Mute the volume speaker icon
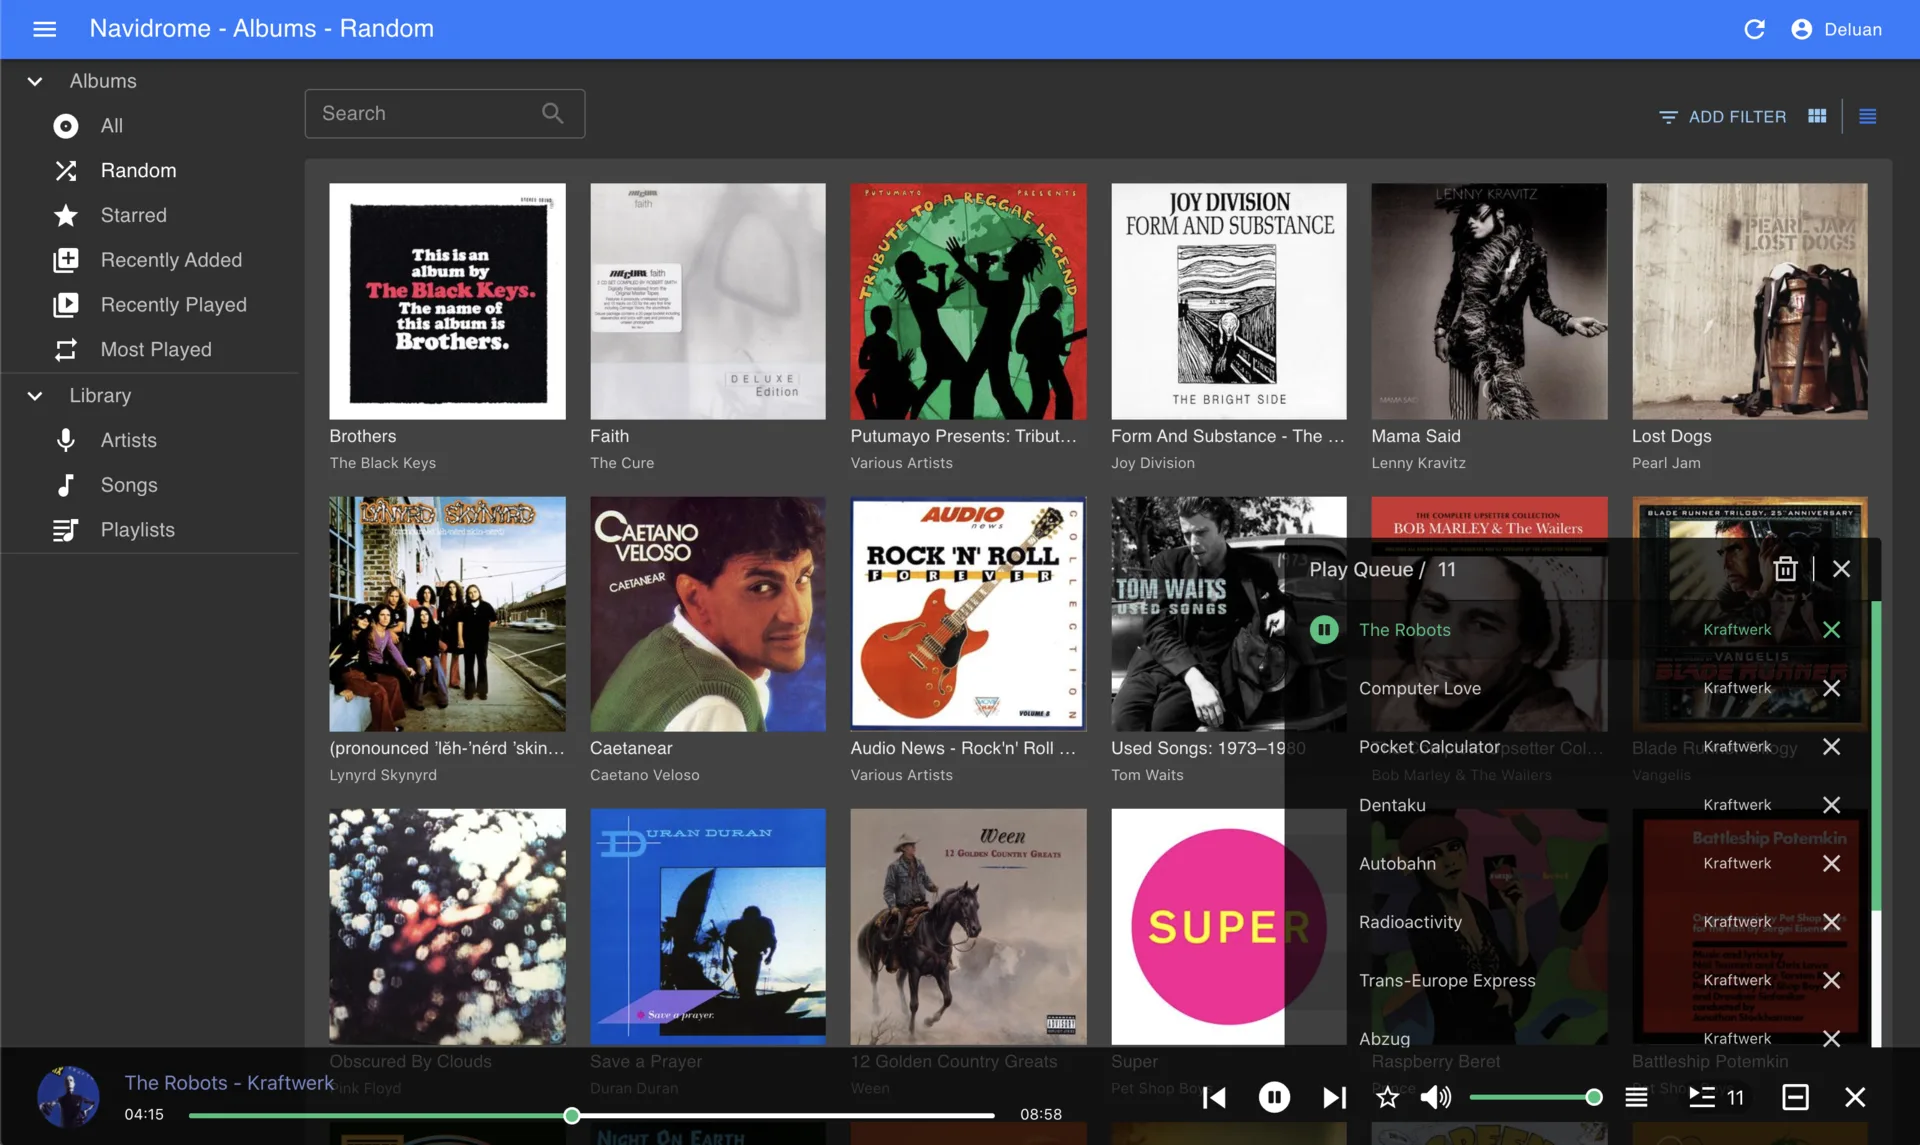 1435,1097
